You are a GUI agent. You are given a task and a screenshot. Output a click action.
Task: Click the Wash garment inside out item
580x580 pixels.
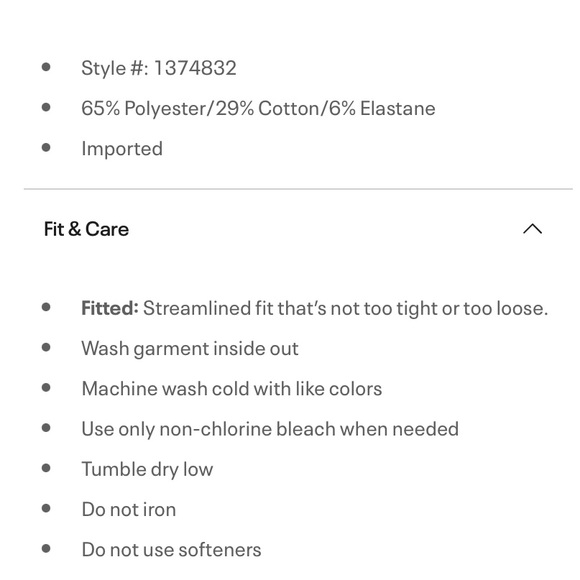click(x=190, y=348)
